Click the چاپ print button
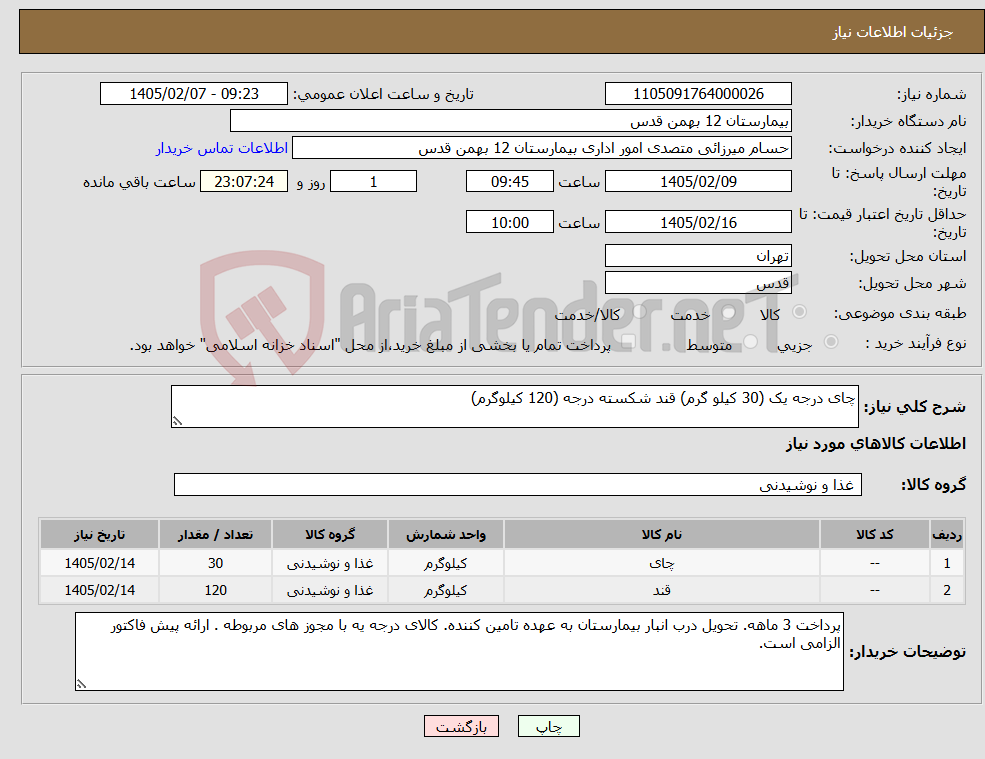This screenshot has height=759, width=985. [x=548, y=726]
